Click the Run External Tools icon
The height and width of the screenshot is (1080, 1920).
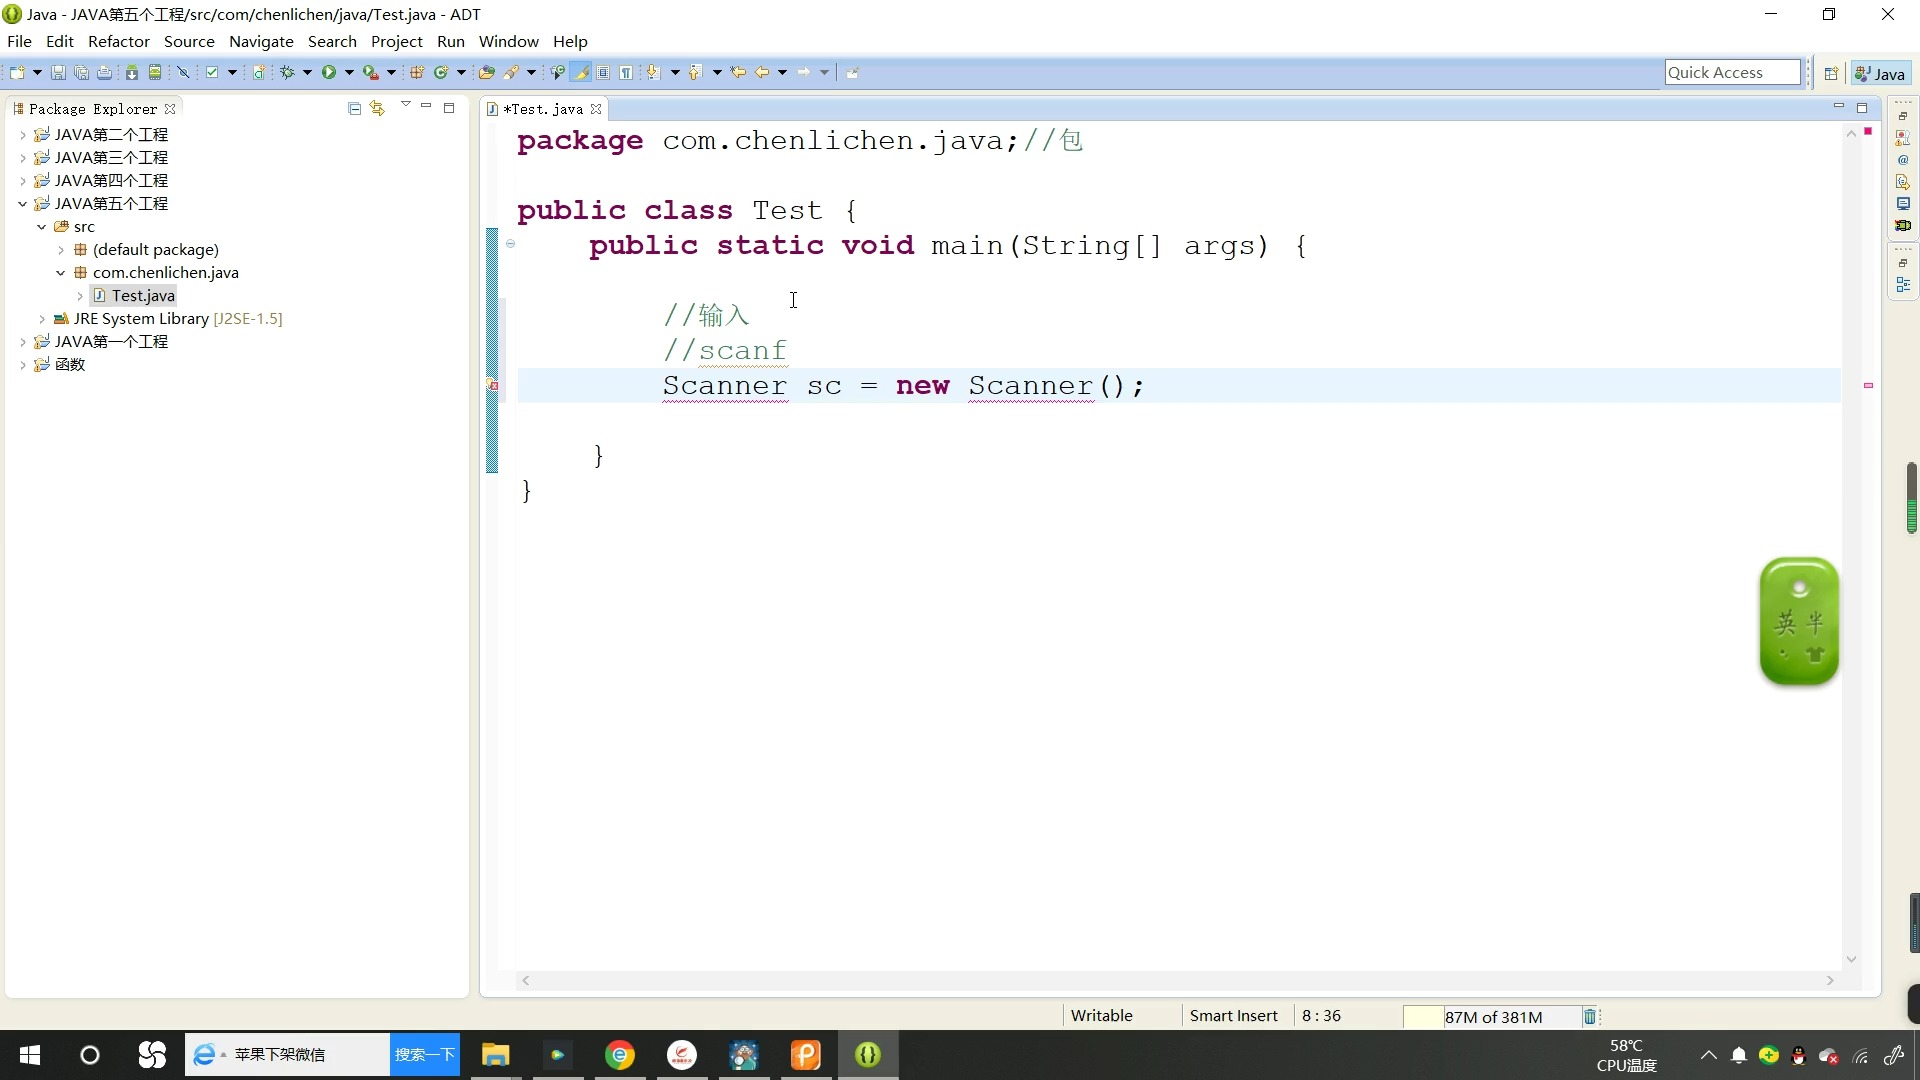[370, 72]
